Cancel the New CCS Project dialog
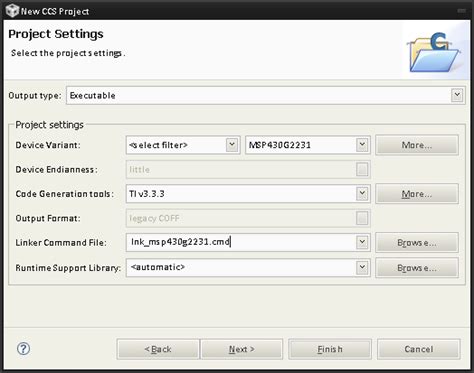The image size is (474, 373). point(419,349)
